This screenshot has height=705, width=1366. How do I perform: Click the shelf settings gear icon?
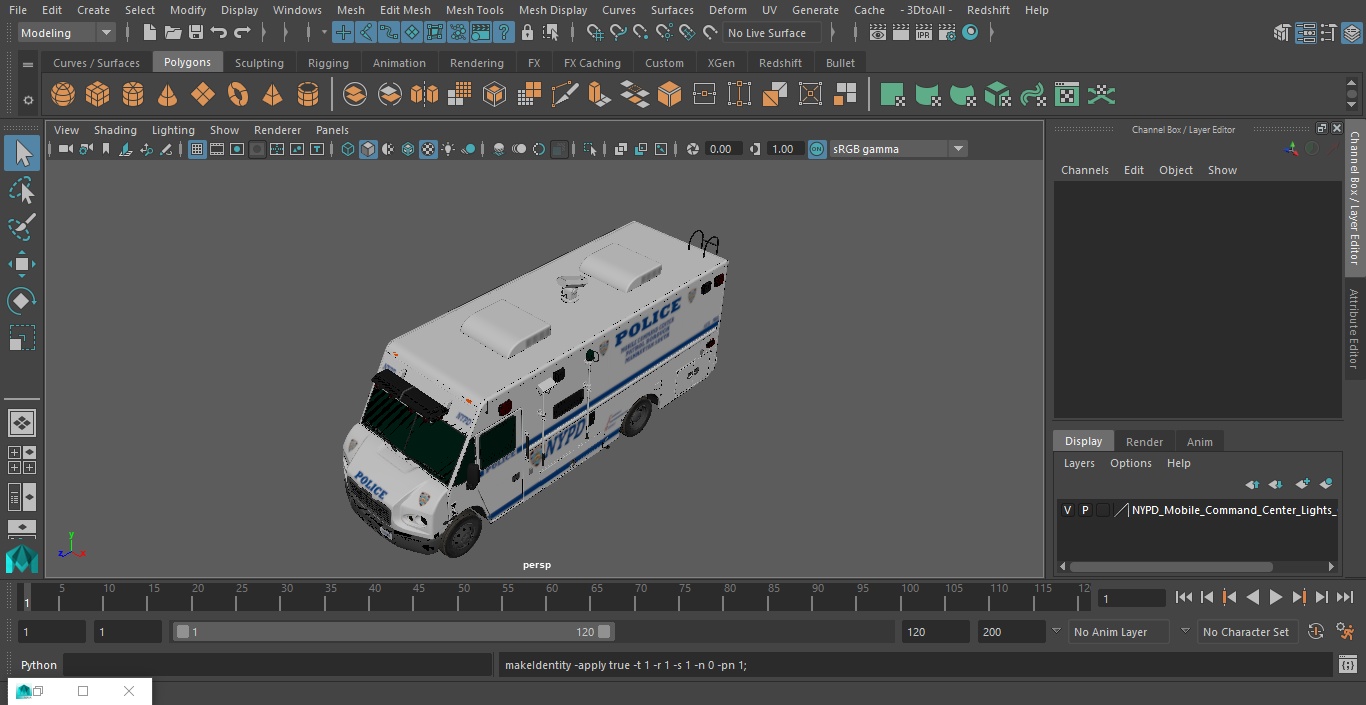28,99
